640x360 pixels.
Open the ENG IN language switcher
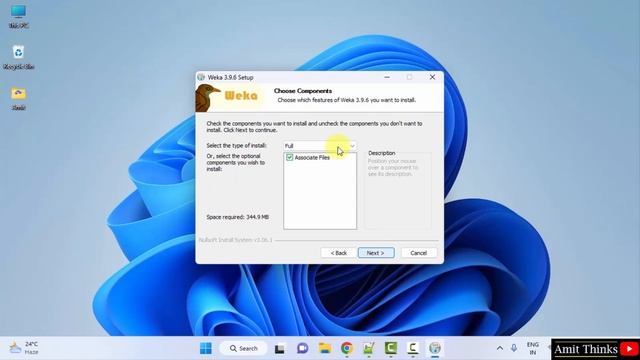533,348
